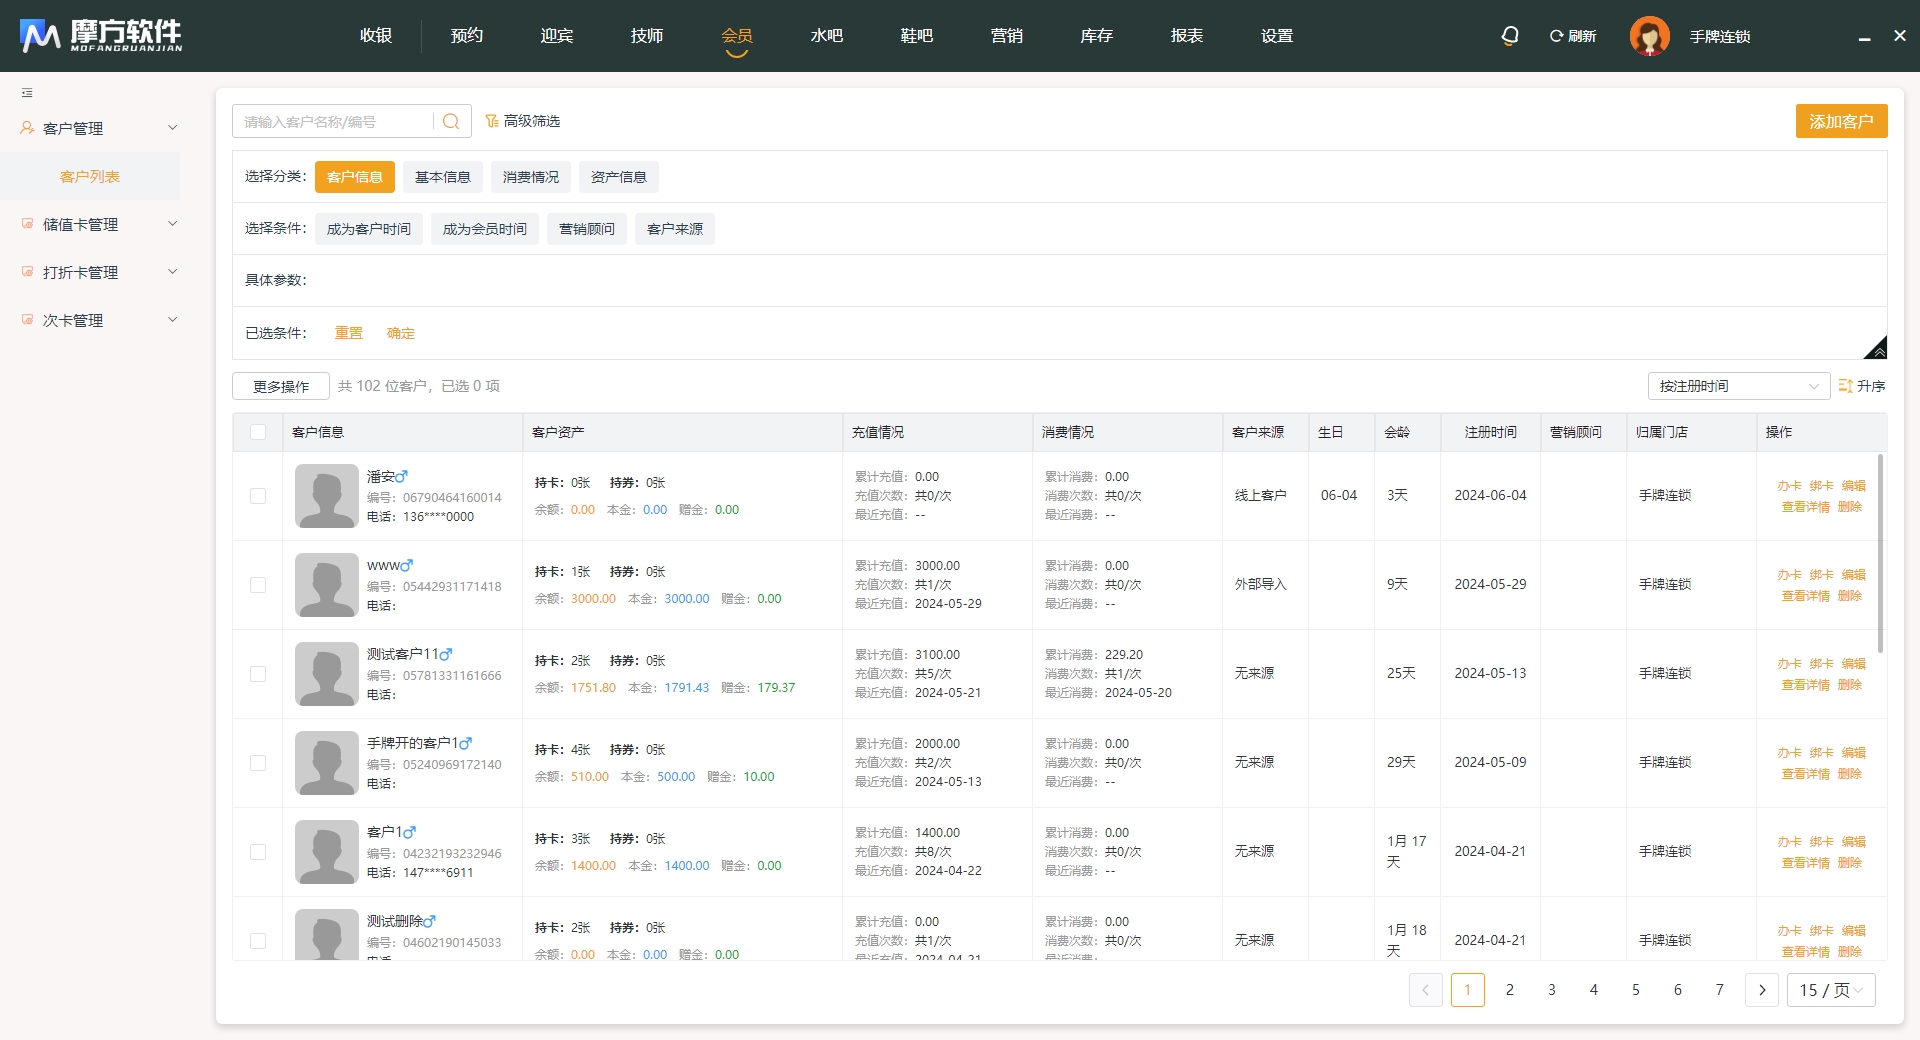The image size is (1920, 1040).
Task: Click the search magnifier icon
Action: pyautogui.click(x=451, y=121)
